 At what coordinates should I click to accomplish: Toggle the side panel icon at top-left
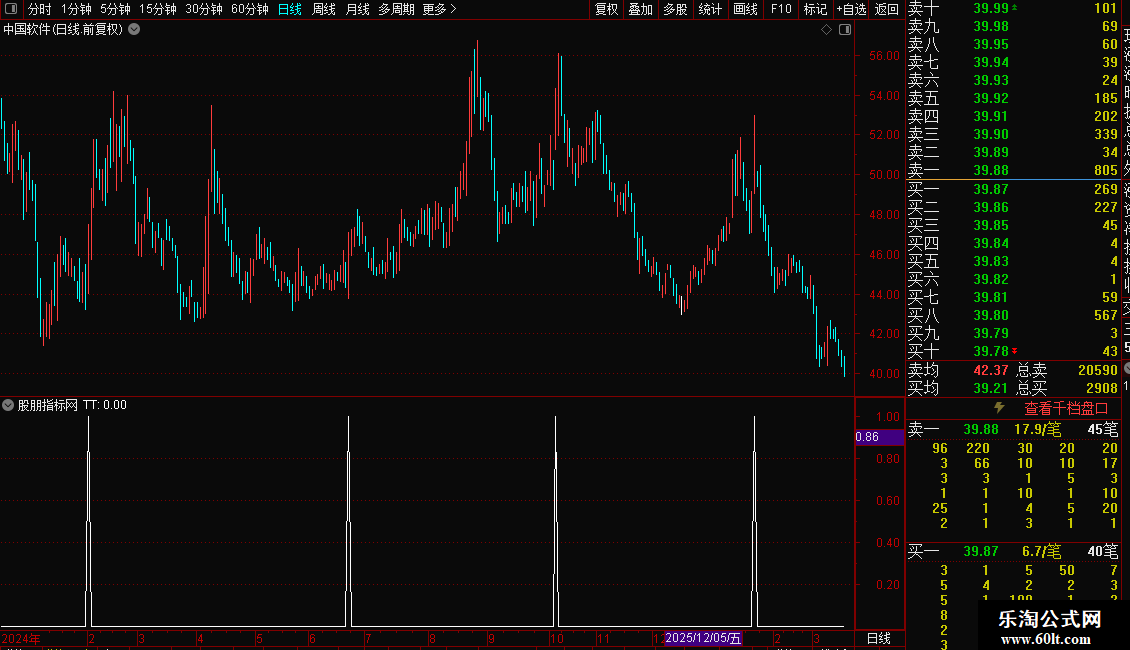click(x=11, y=9)
